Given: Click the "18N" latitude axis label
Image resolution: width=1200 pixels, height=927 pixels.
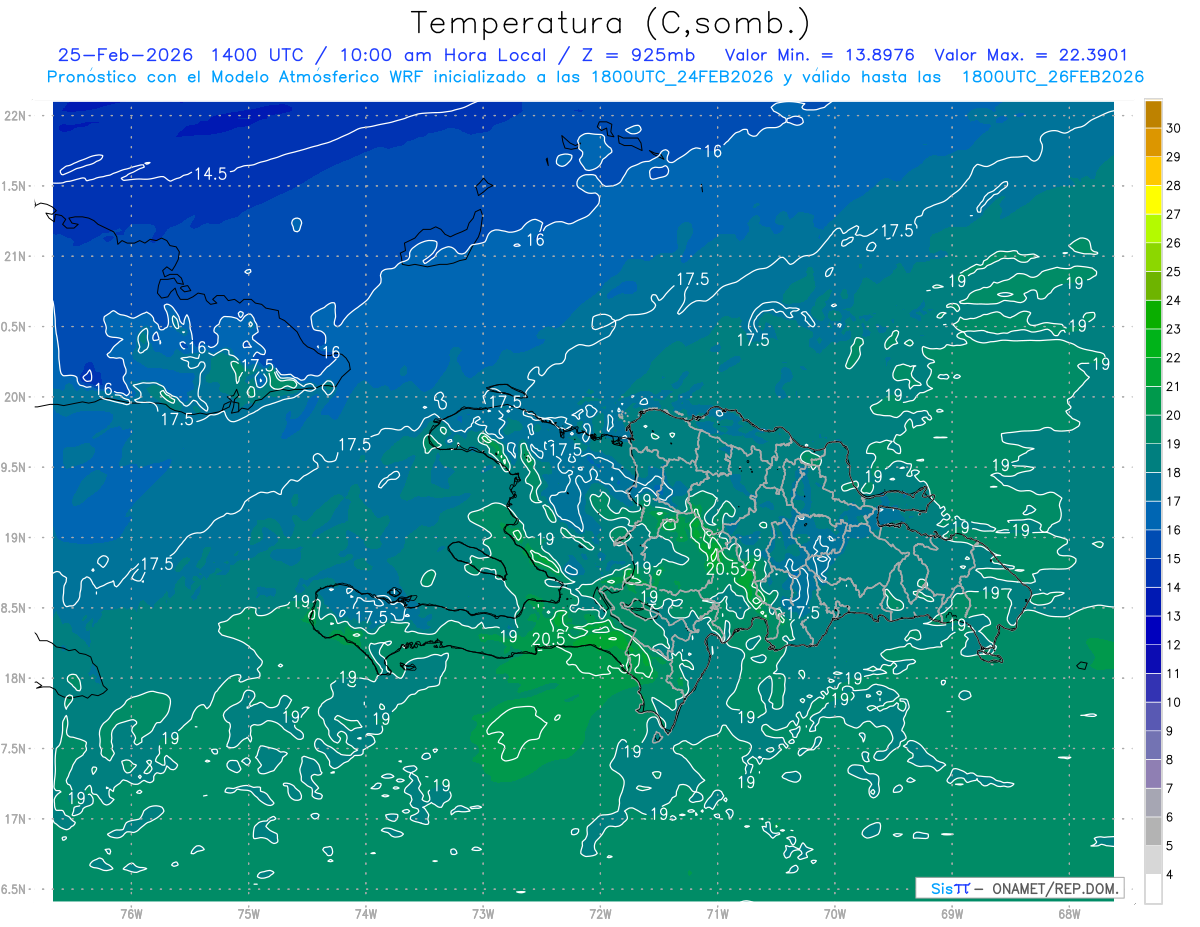Looking at the screenshot, I should (x=14, y=678).
